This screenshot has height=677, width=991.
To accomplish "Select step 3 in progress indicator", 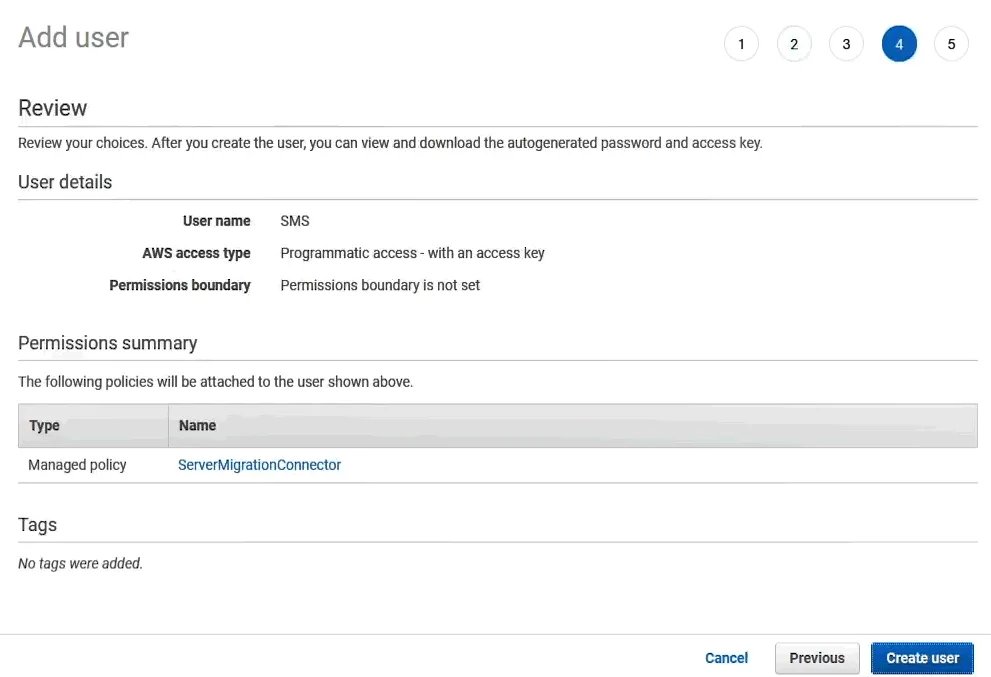I will coord(846,44).
